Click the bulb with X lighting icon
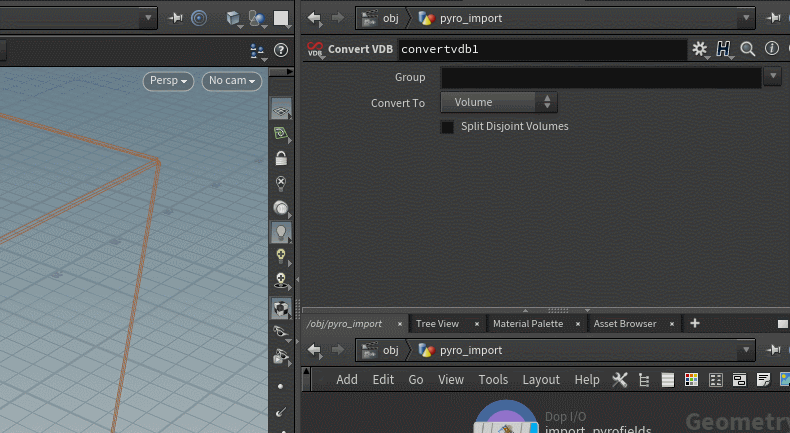Image resolution: width=790 pixels, height=433 pixels. pyautogui.click(x=281, y=183)
